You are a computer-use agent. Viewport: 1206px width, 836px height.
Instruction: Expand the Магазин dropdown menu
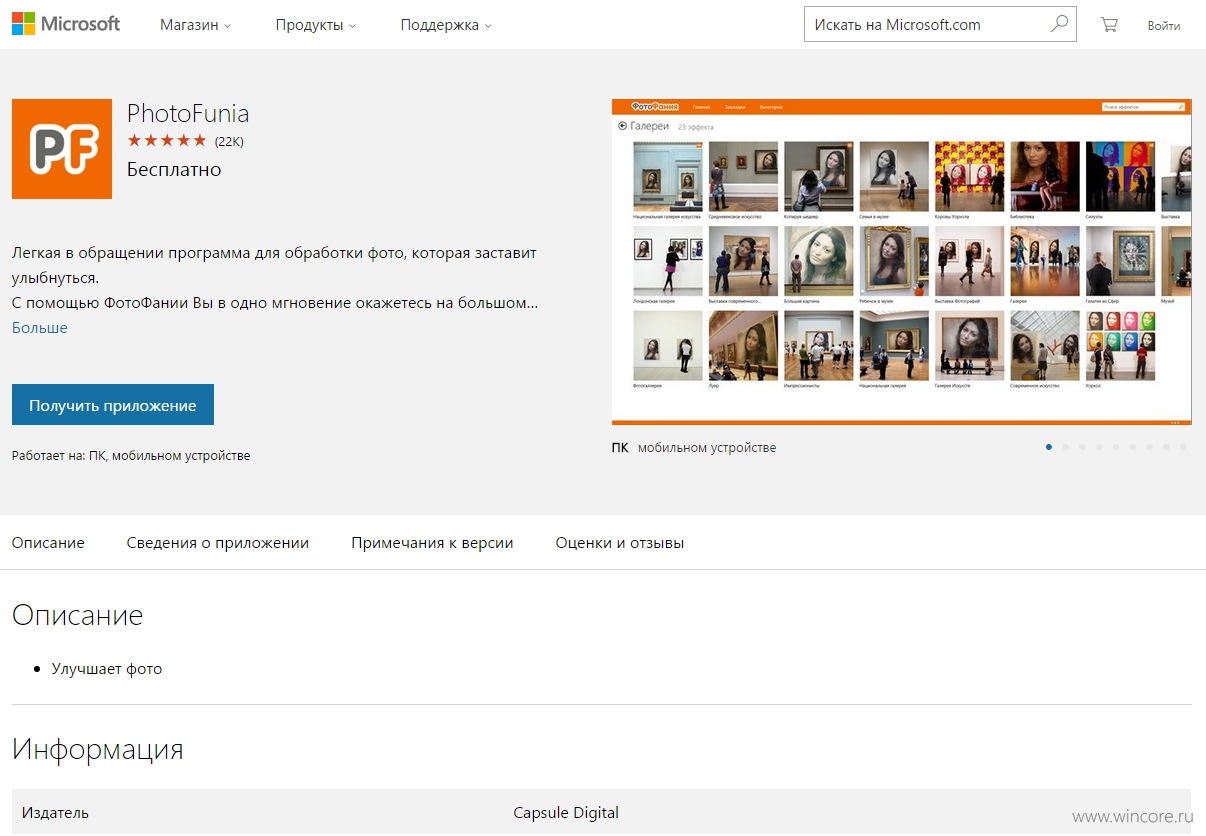195,25
